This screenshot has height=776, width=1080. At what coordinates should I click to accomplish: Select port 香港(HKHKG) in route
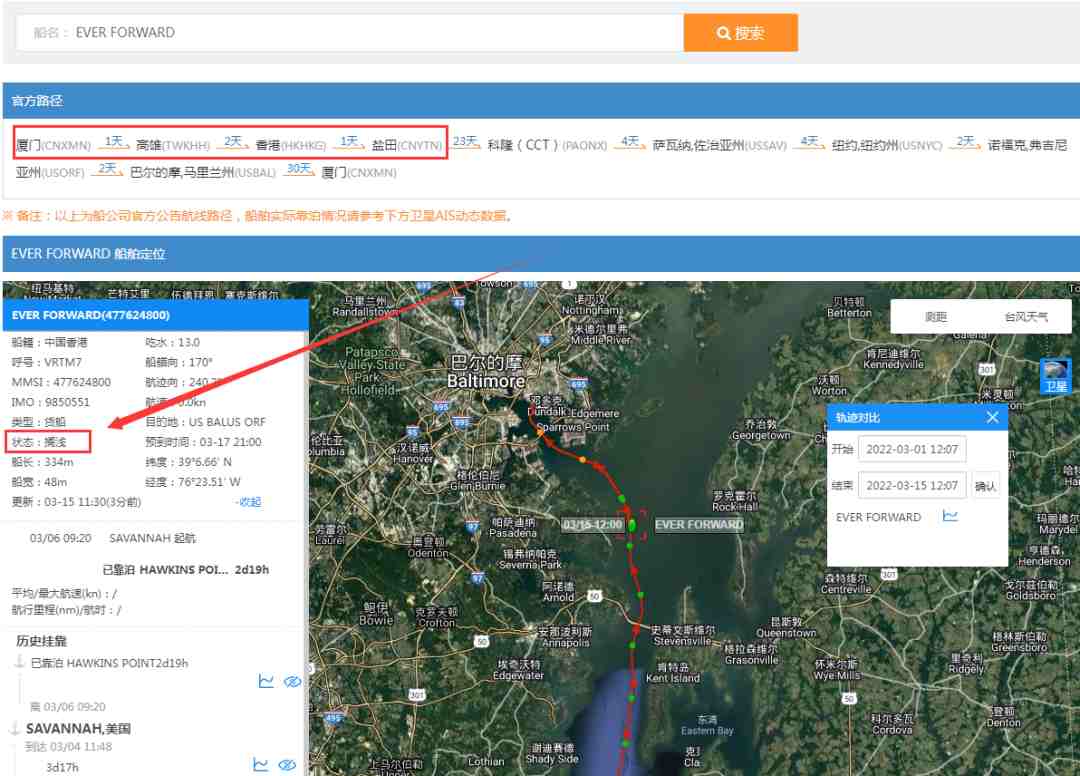tap(291, 145)
